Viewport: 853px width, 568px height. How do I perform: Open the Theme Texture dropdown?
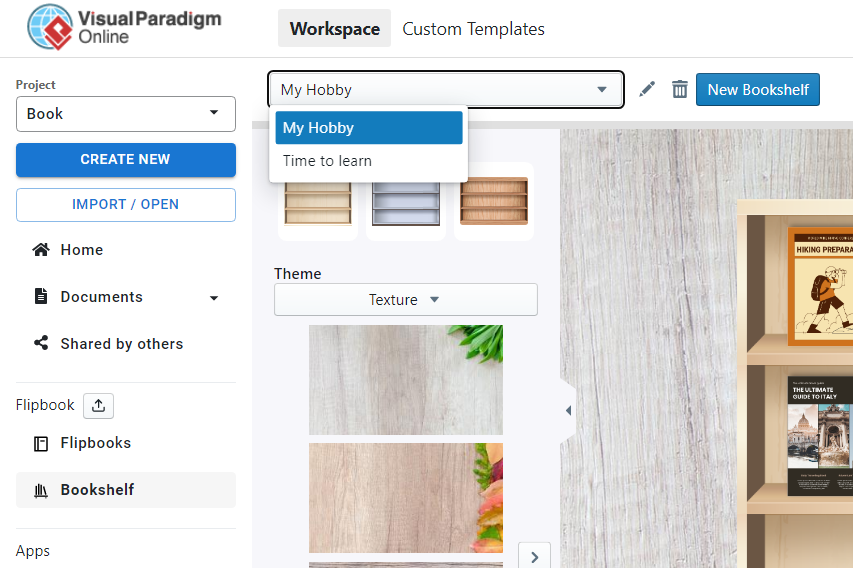coord(406,300)
